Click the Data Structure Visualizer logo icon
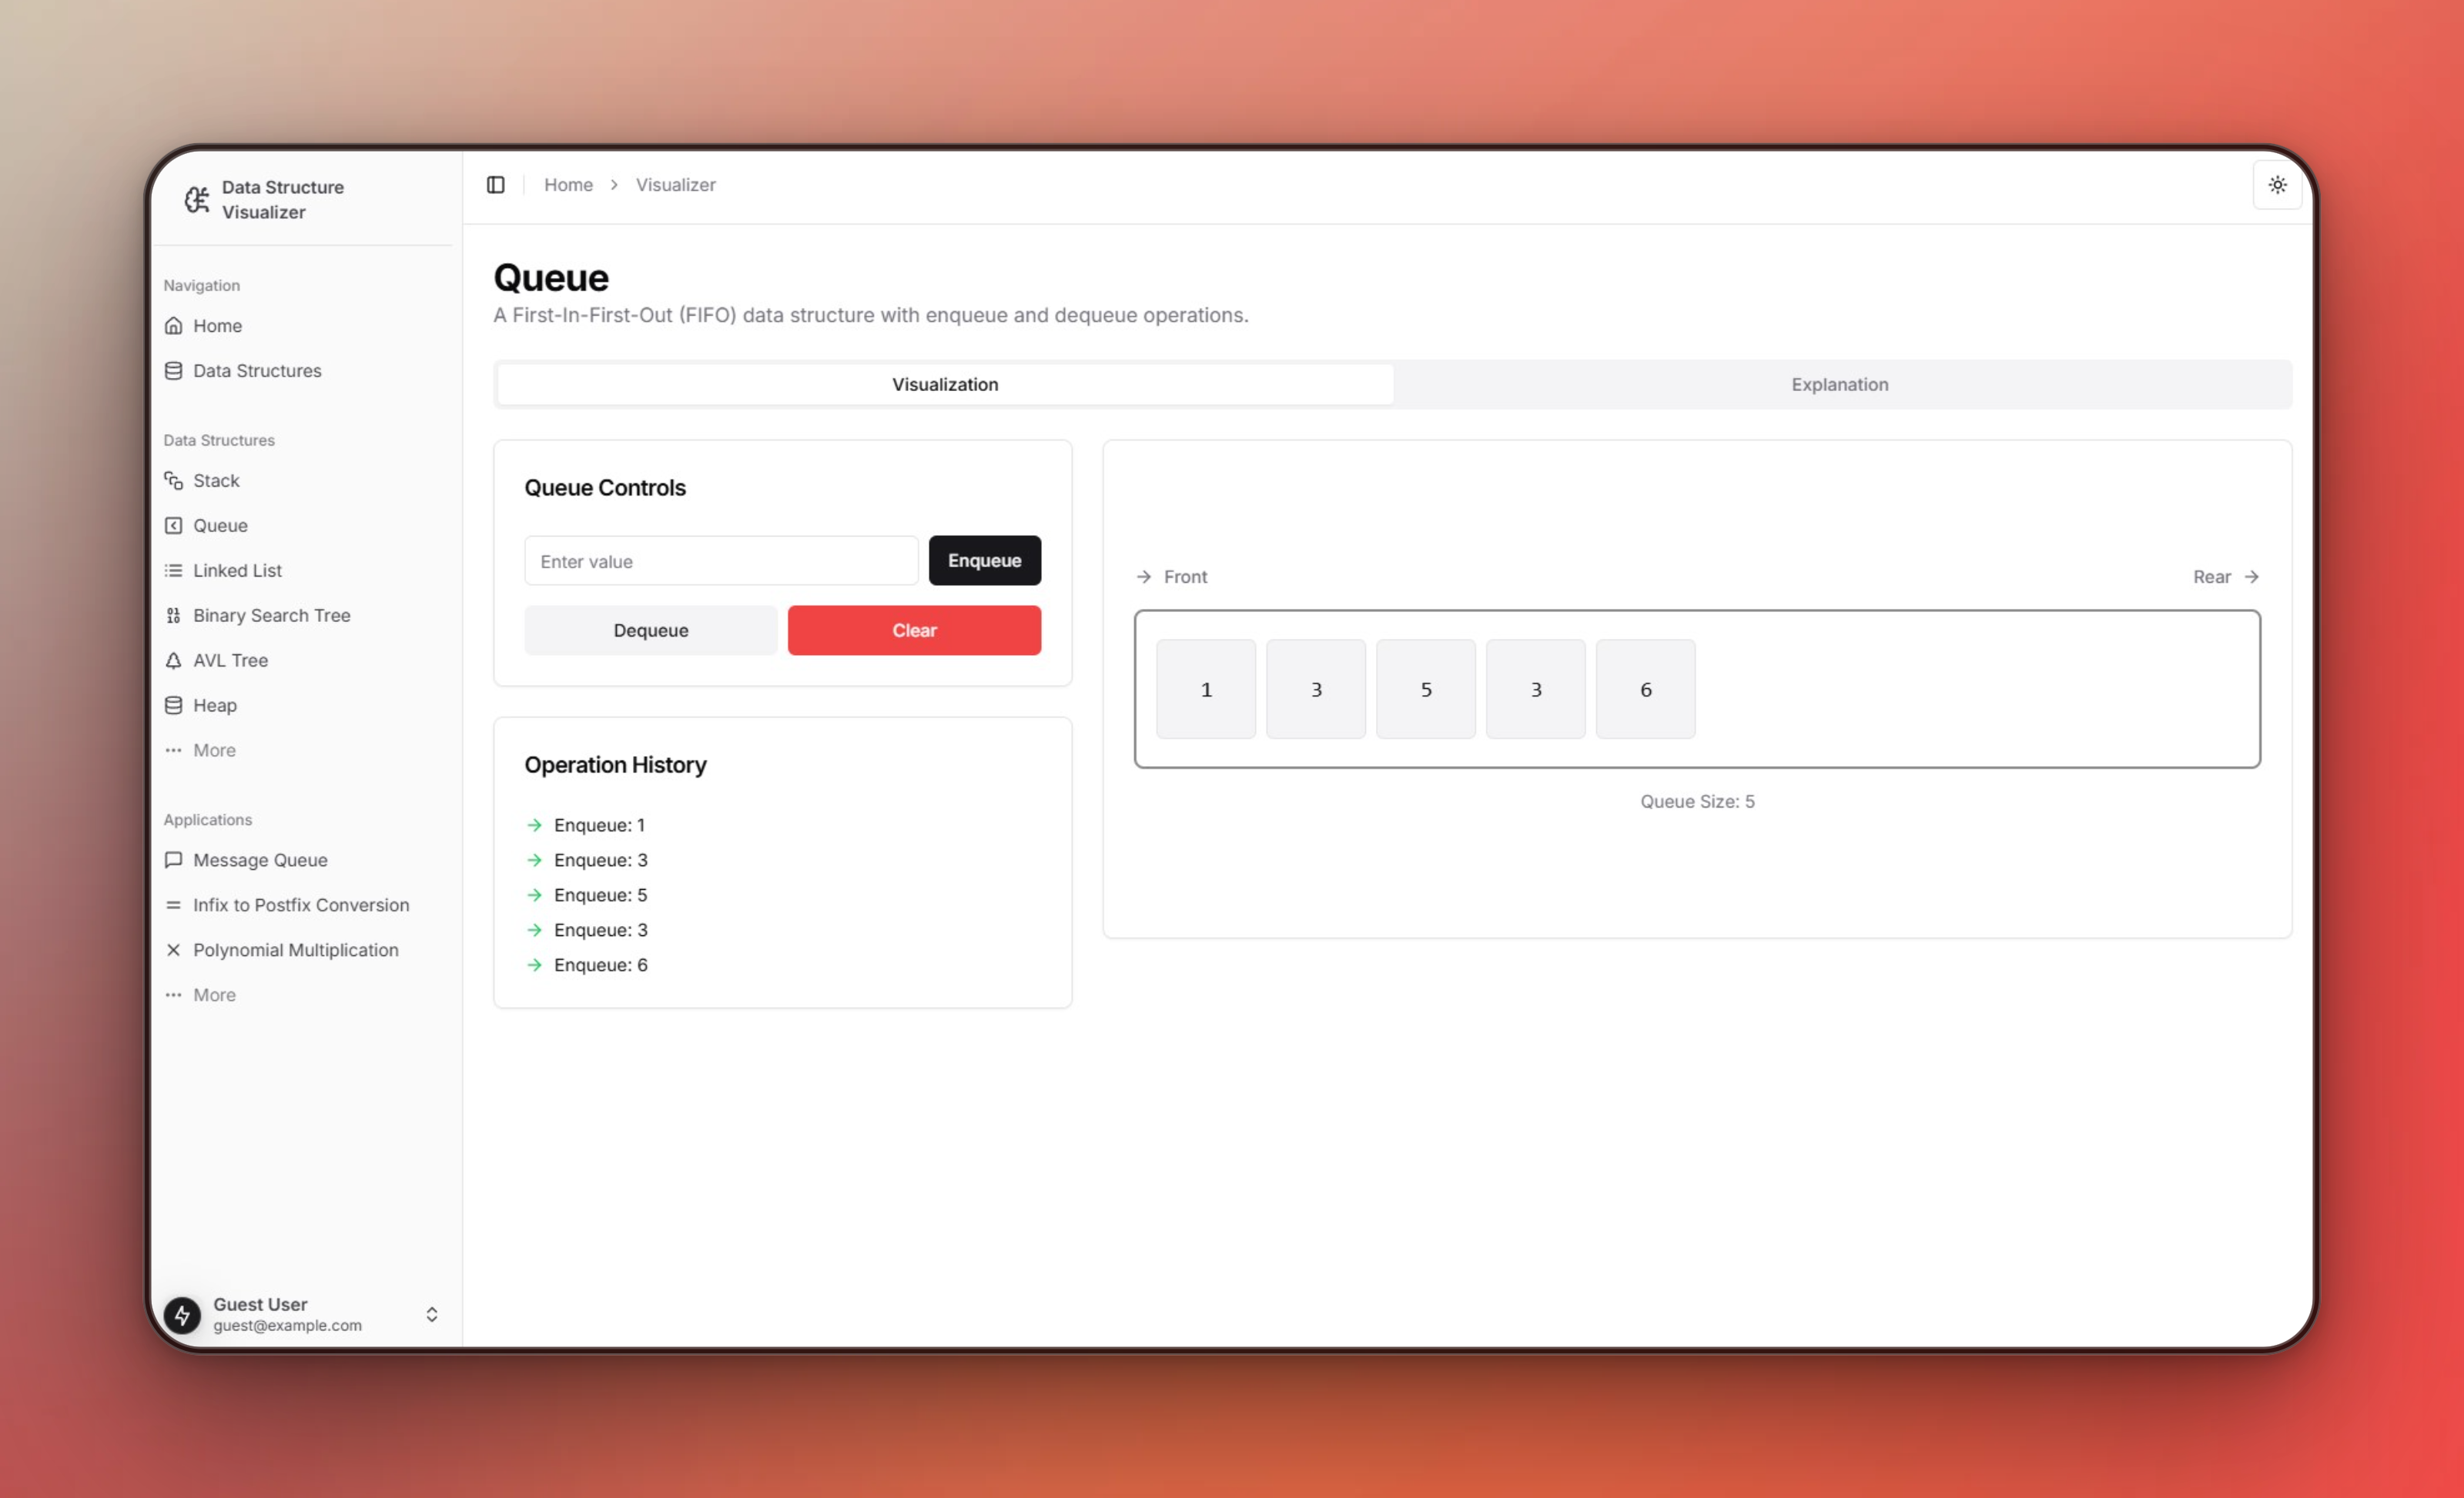The height and width of the screenshot is (1498, 2464). [x=197, y=200]
